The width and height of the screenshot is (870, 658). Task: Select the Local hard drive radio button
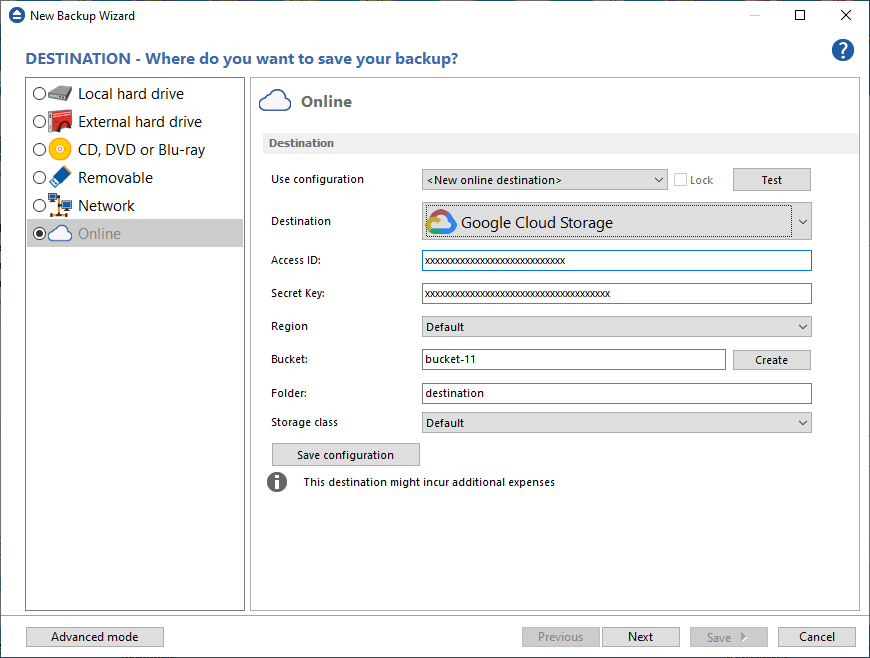point(39,93)
